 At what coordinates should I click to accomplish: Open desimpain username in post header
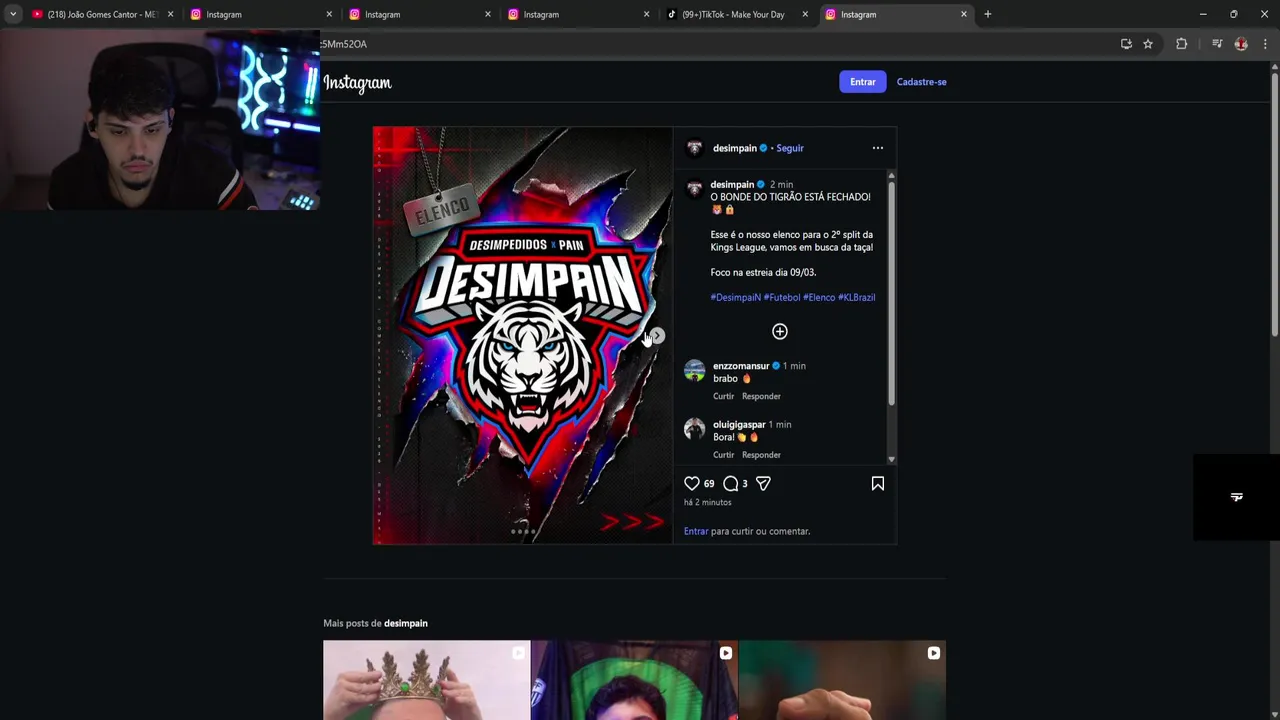(735, 148)
